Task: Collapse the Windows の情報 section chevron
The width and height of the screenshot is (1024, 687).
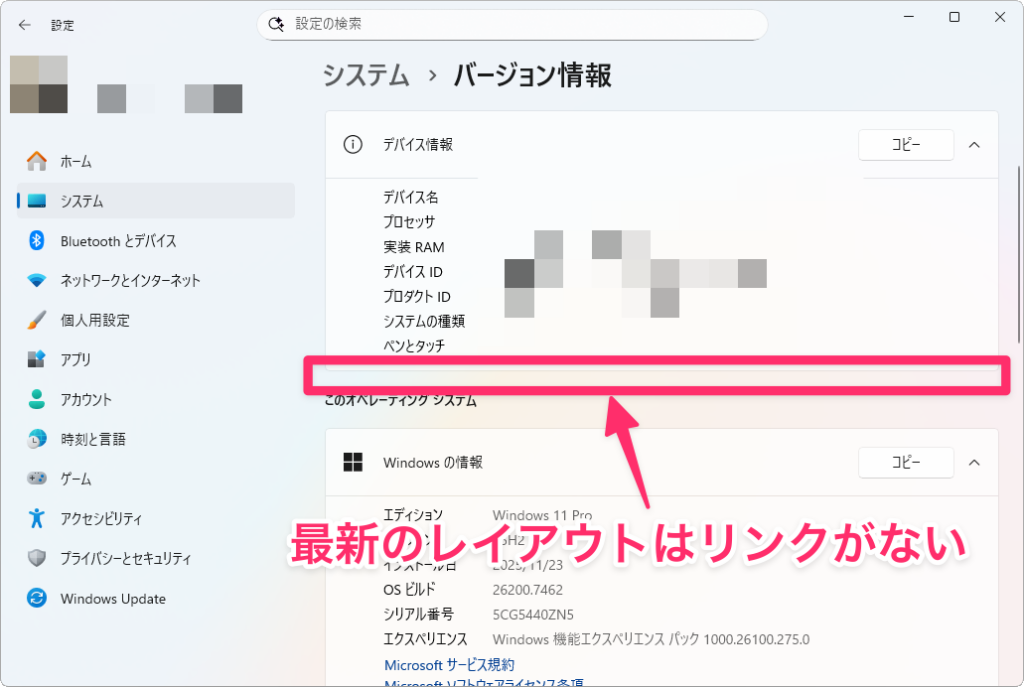Action: pyautogui.click(x=974, y=463)
